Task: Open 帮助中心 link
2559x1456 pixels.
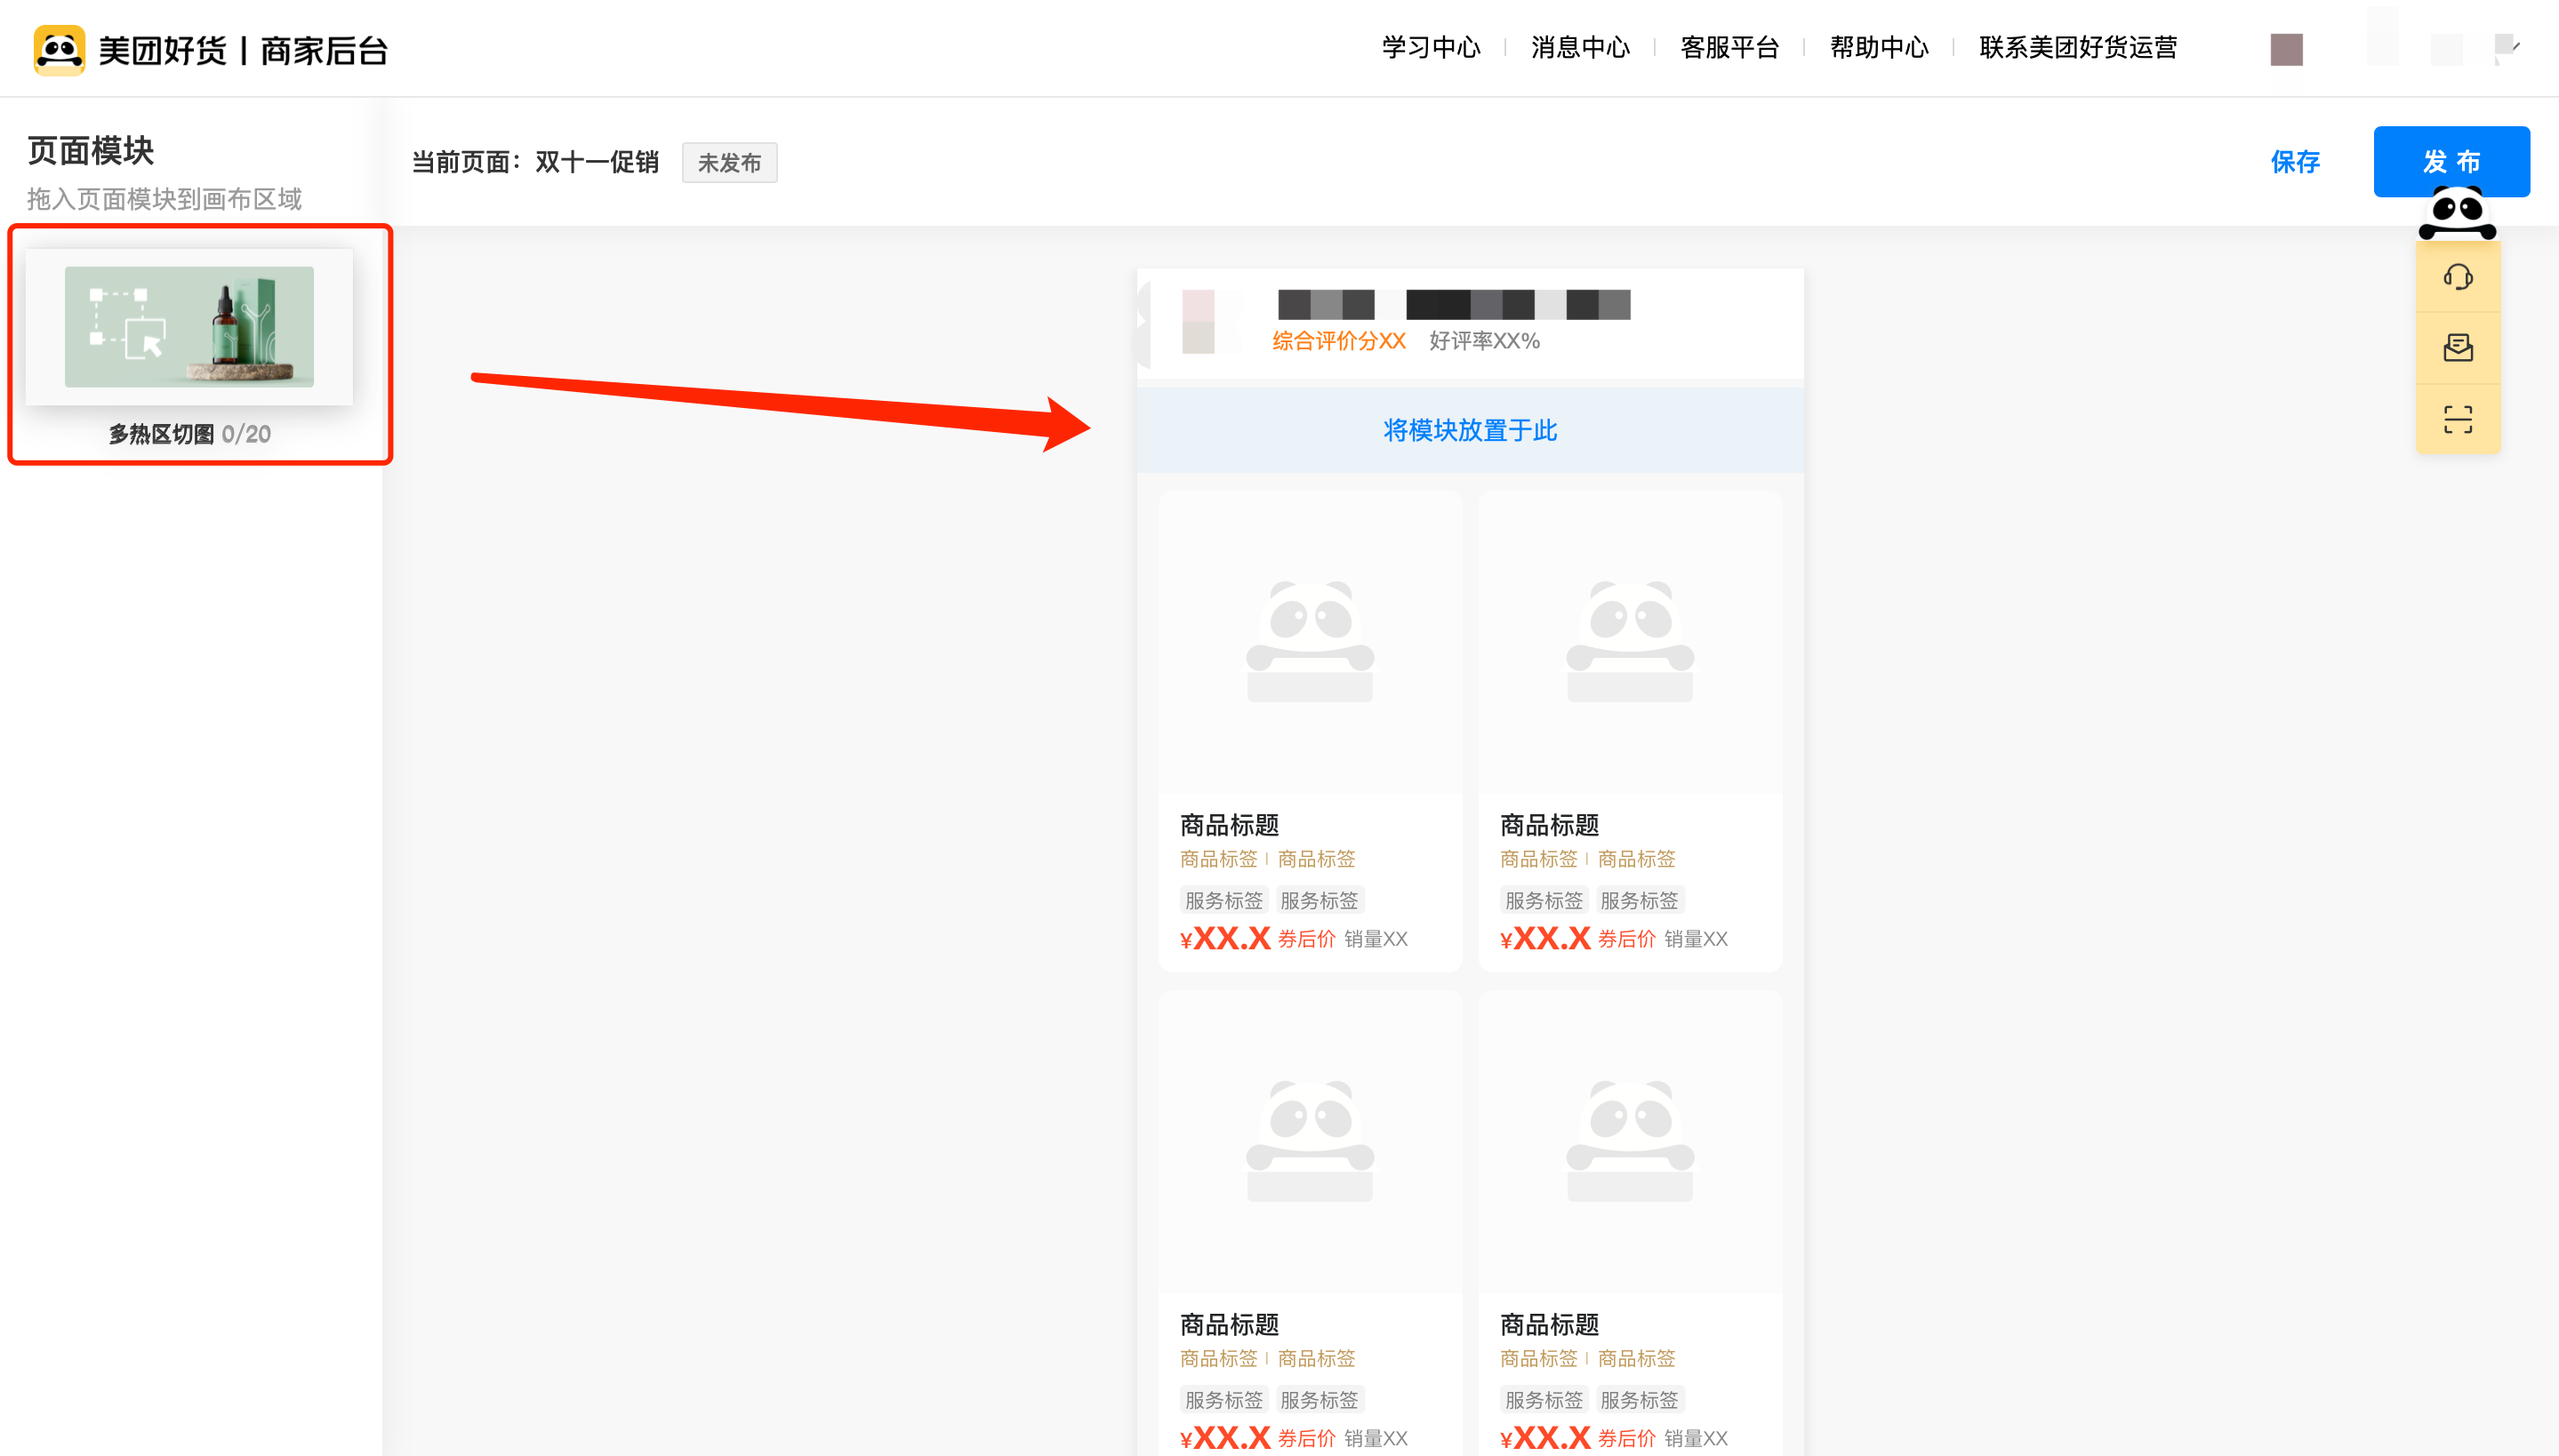Action: click(1878, 48)
